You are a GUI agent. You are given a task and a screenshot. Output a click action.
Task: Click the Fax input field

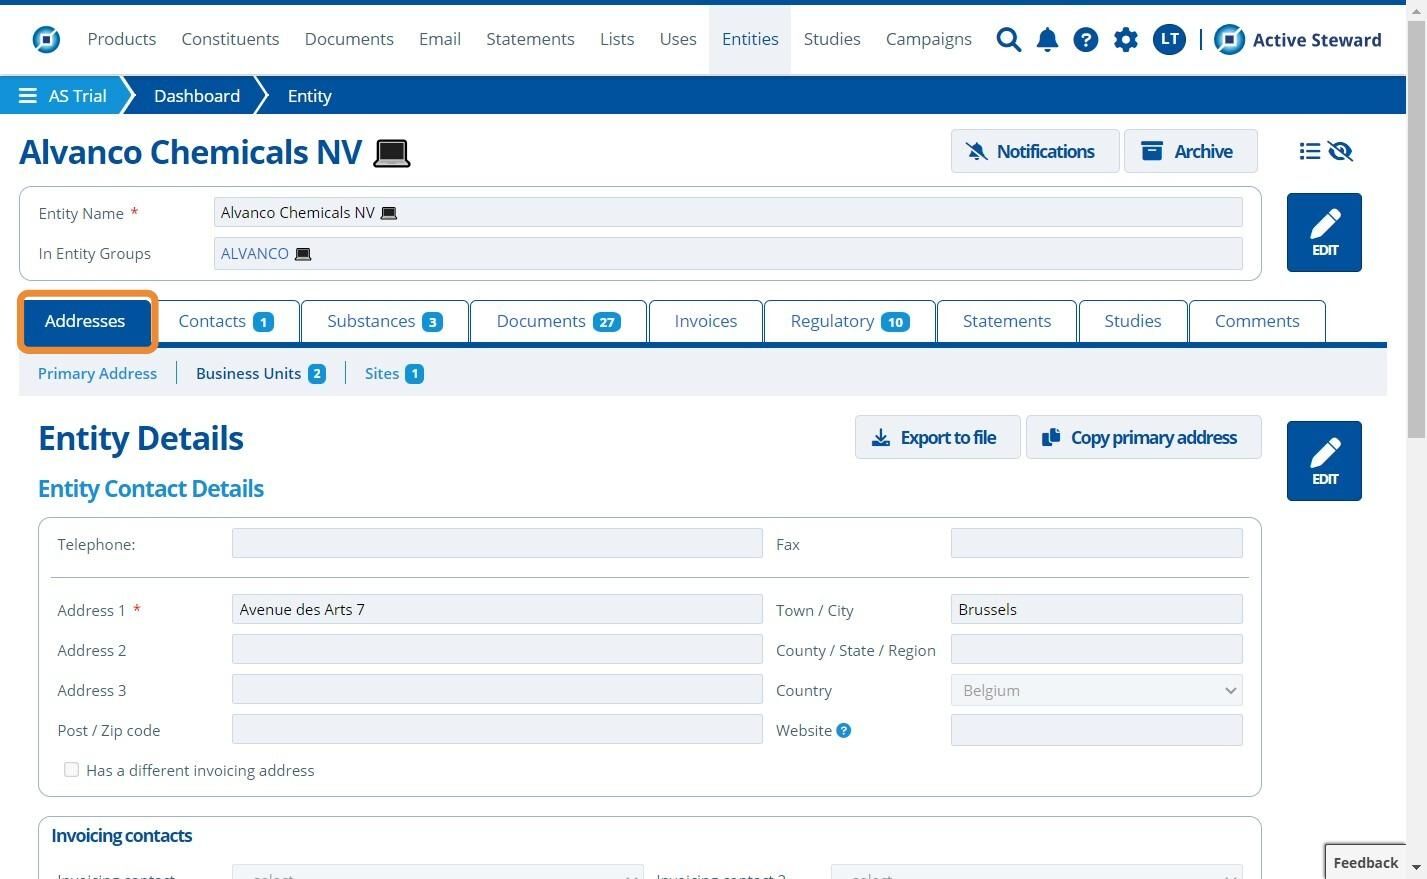coord(1096,543)
